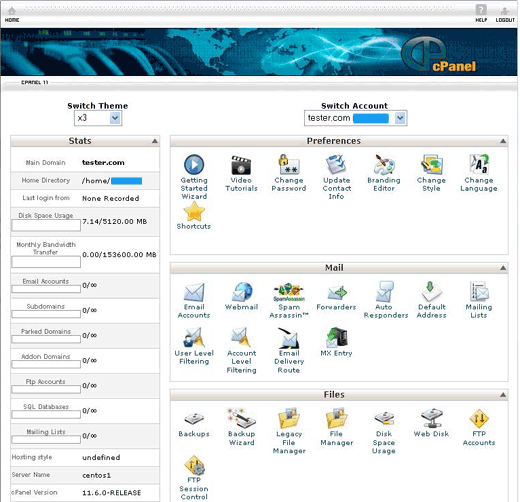Open Auto Responders
This screenshot has width=520, height=502.
click(x=386, y=300)
